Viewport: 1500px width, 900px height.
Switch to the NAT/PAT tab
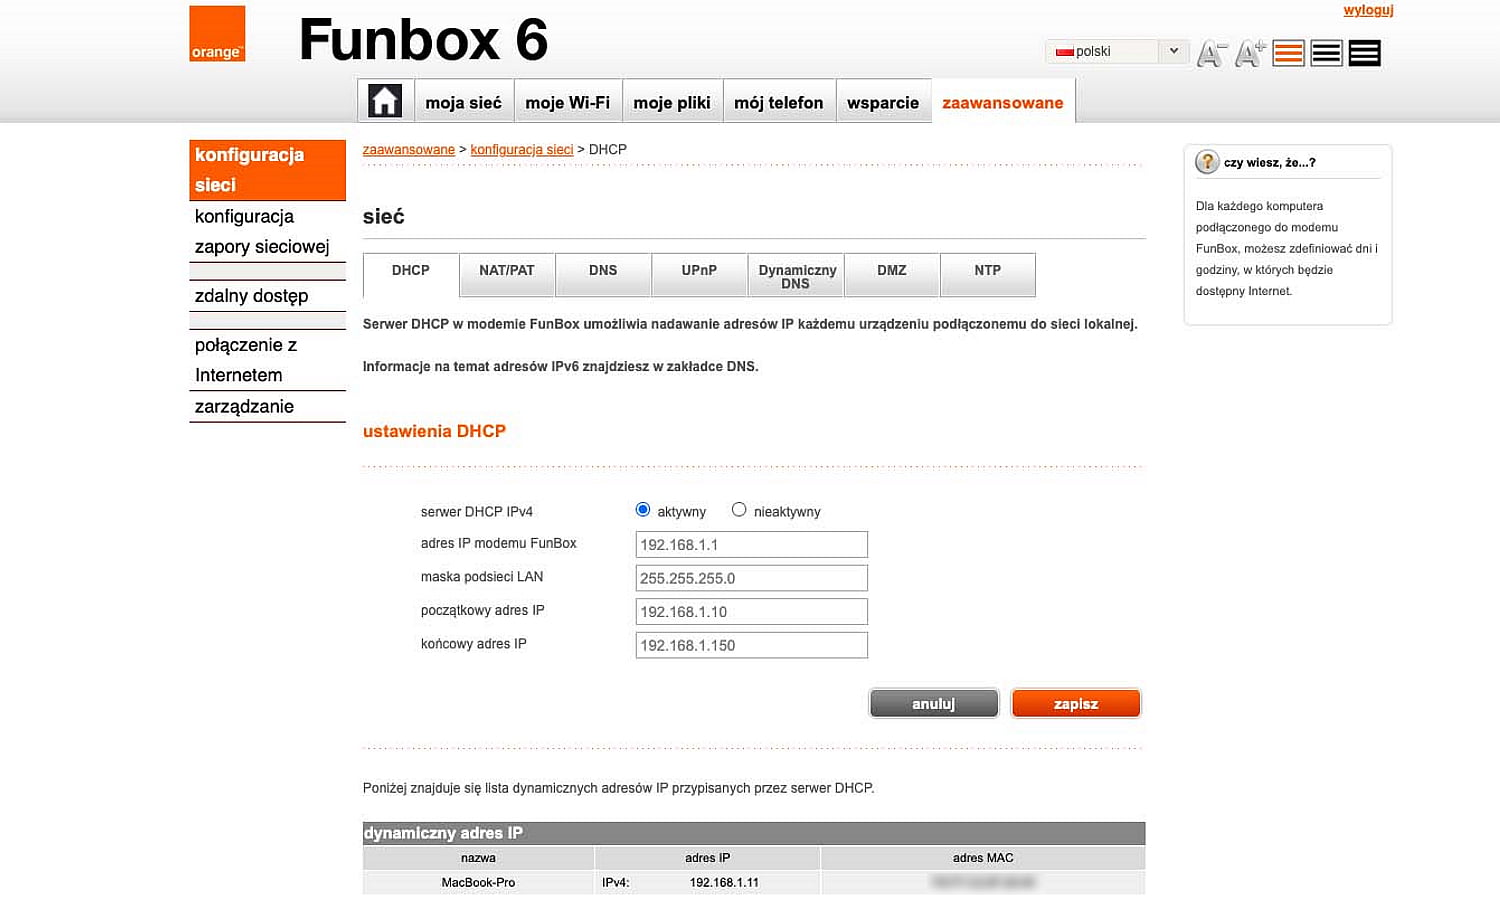pos(507,274)
